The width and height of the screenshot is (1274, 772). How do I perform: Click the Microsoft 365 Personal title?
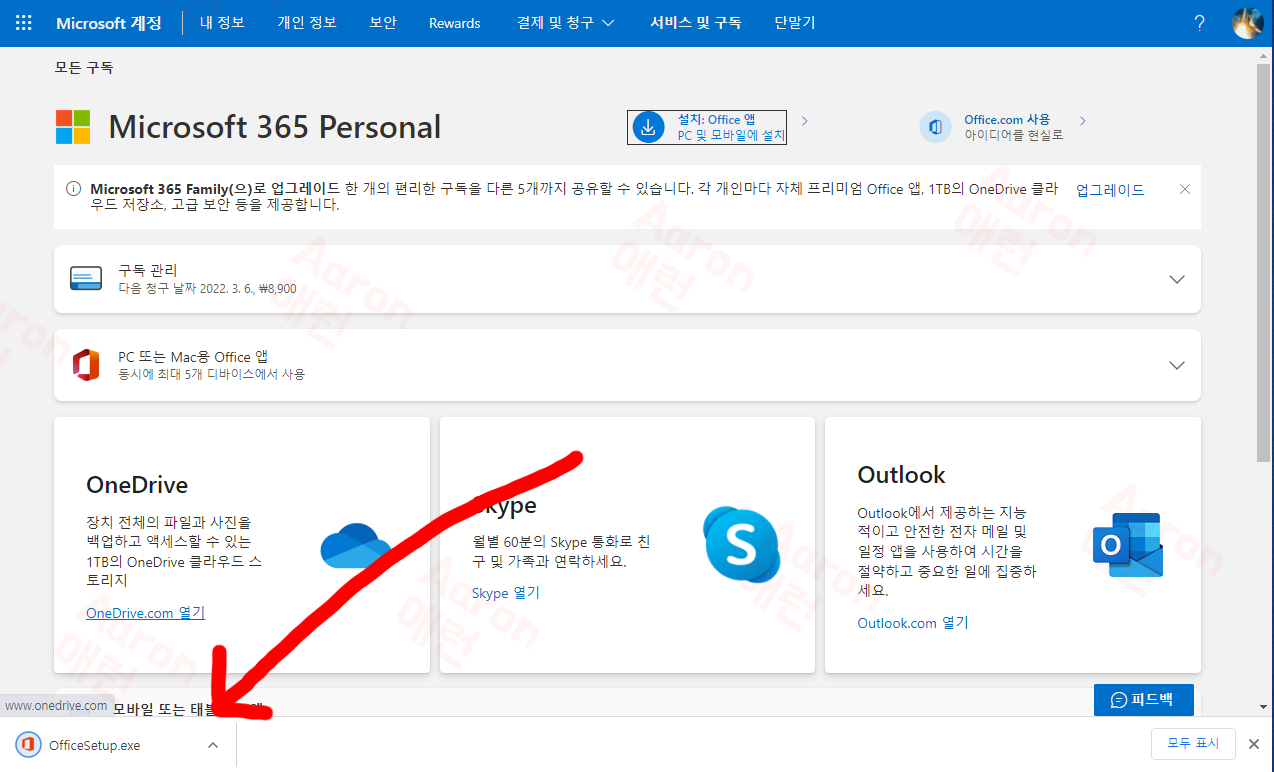(275, 127)
